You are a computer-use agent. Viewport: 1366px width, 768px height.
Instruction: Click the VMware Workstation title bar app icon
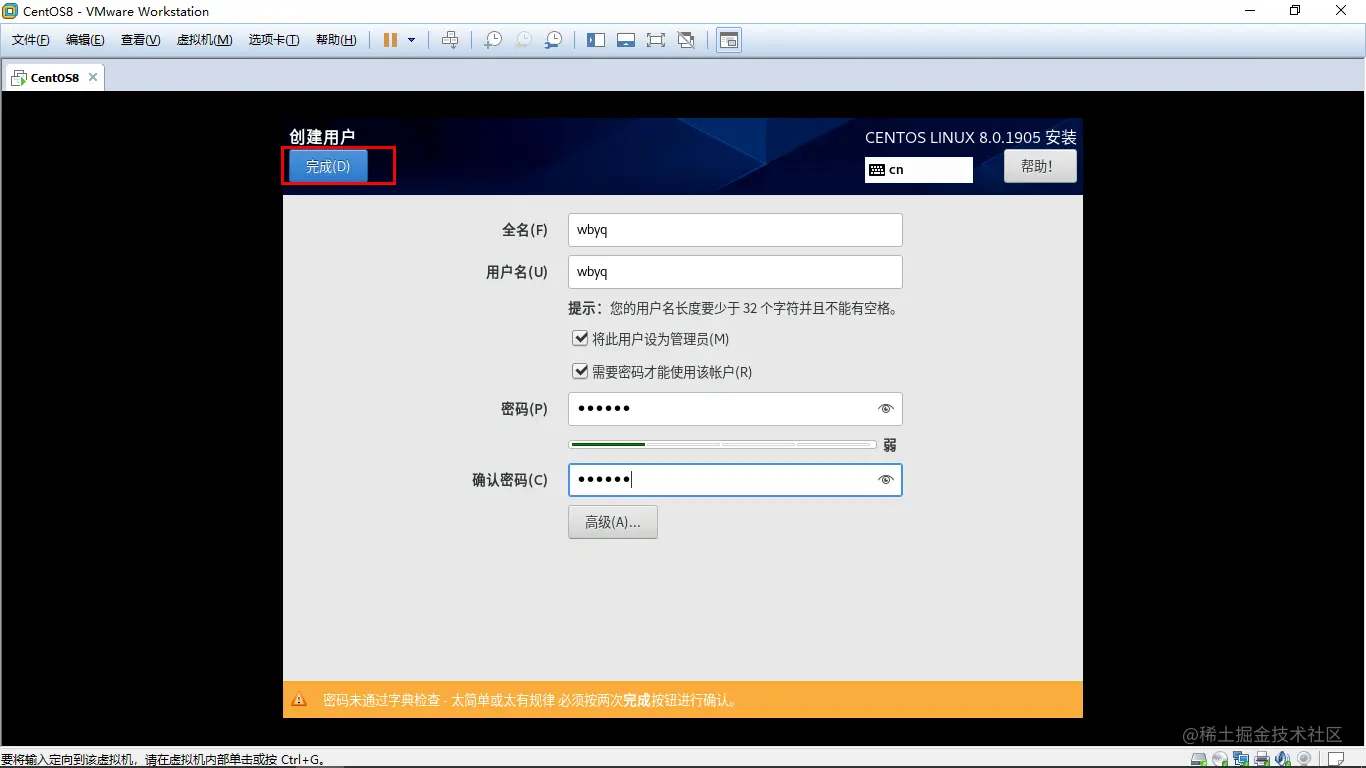11,11
